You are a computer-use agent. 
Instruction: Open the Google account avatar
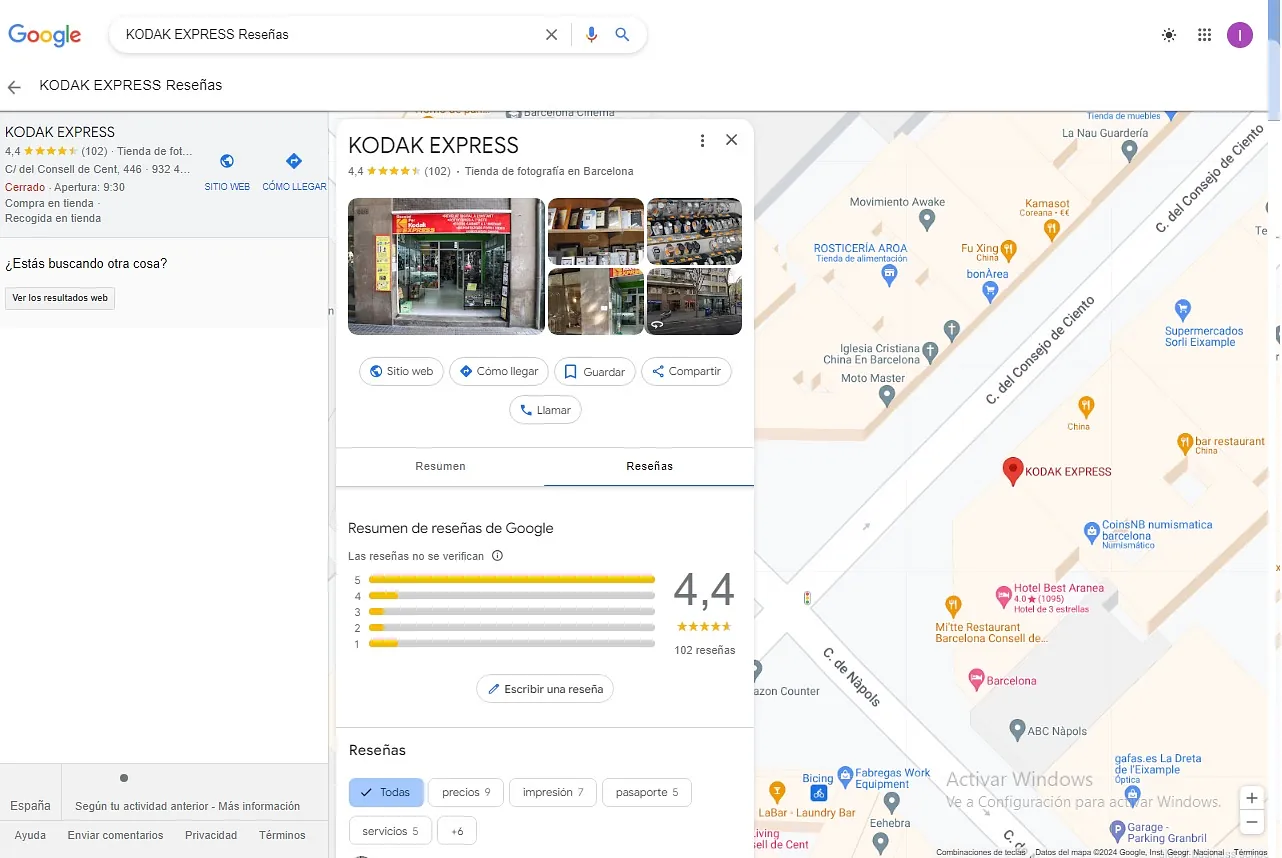click(x=1240, y=35)
